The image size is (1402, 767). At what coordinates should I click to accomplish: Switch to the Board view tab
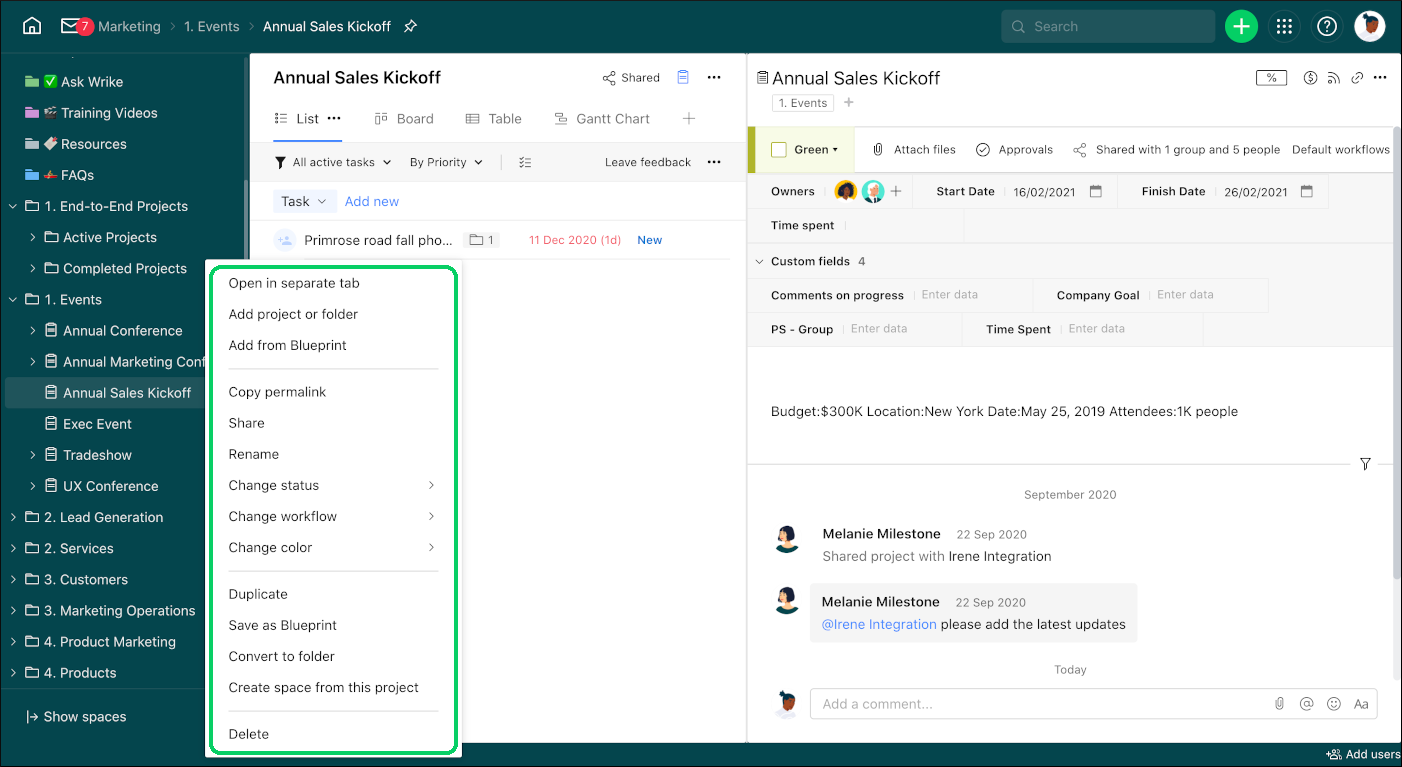click(403, 118)
